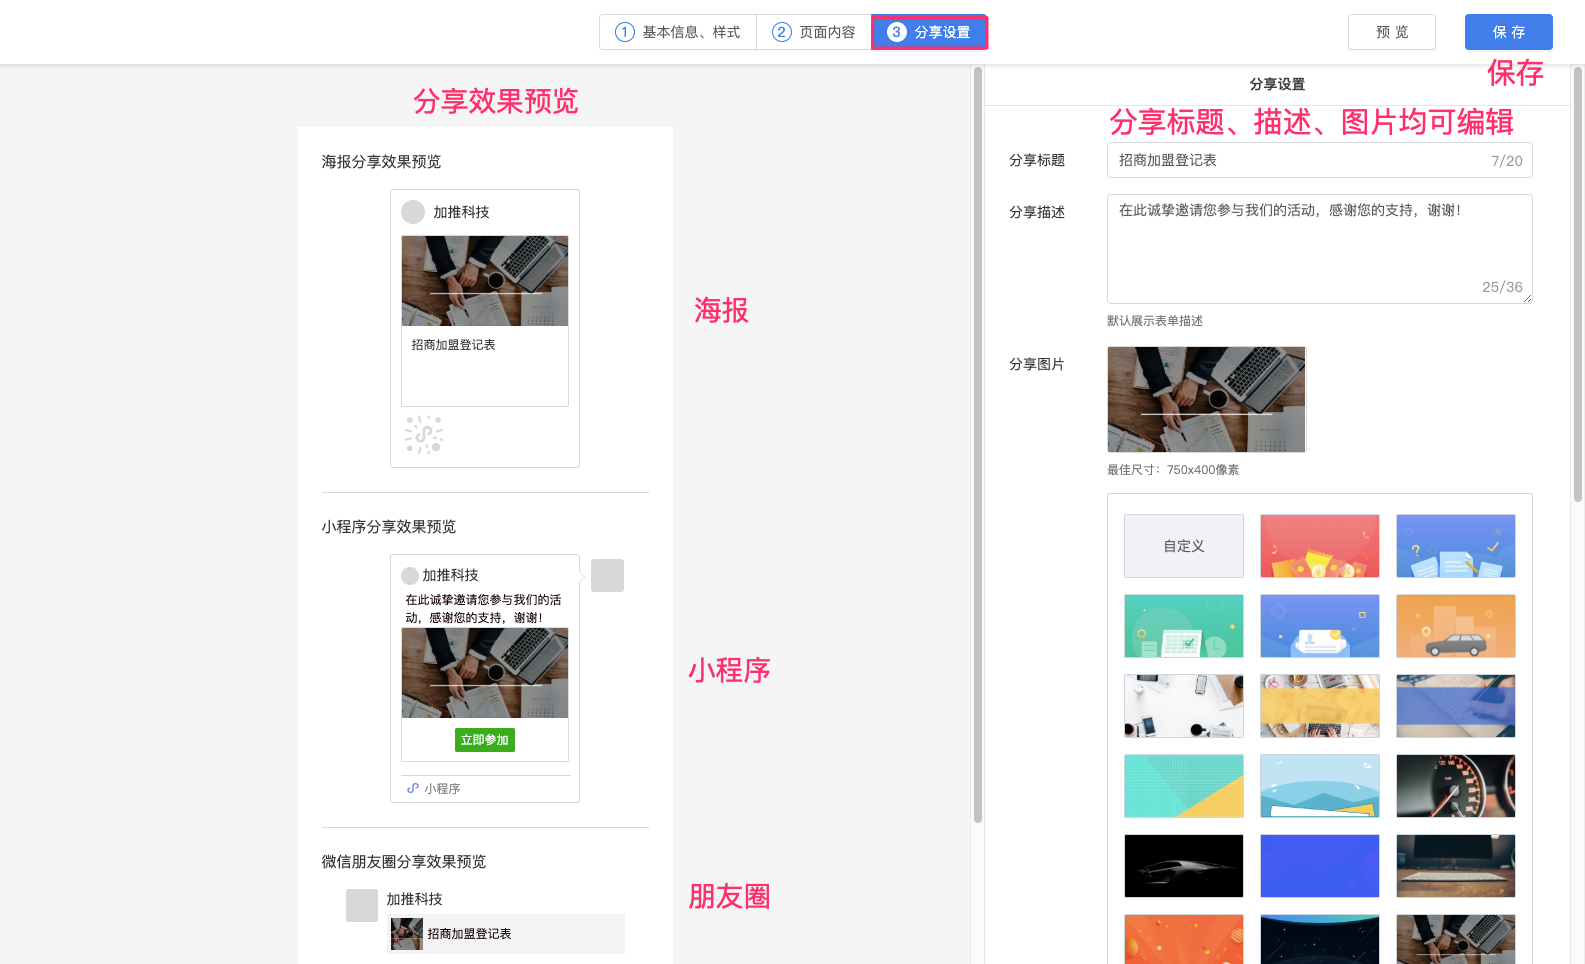Select the orange car illustration image

1456,626
